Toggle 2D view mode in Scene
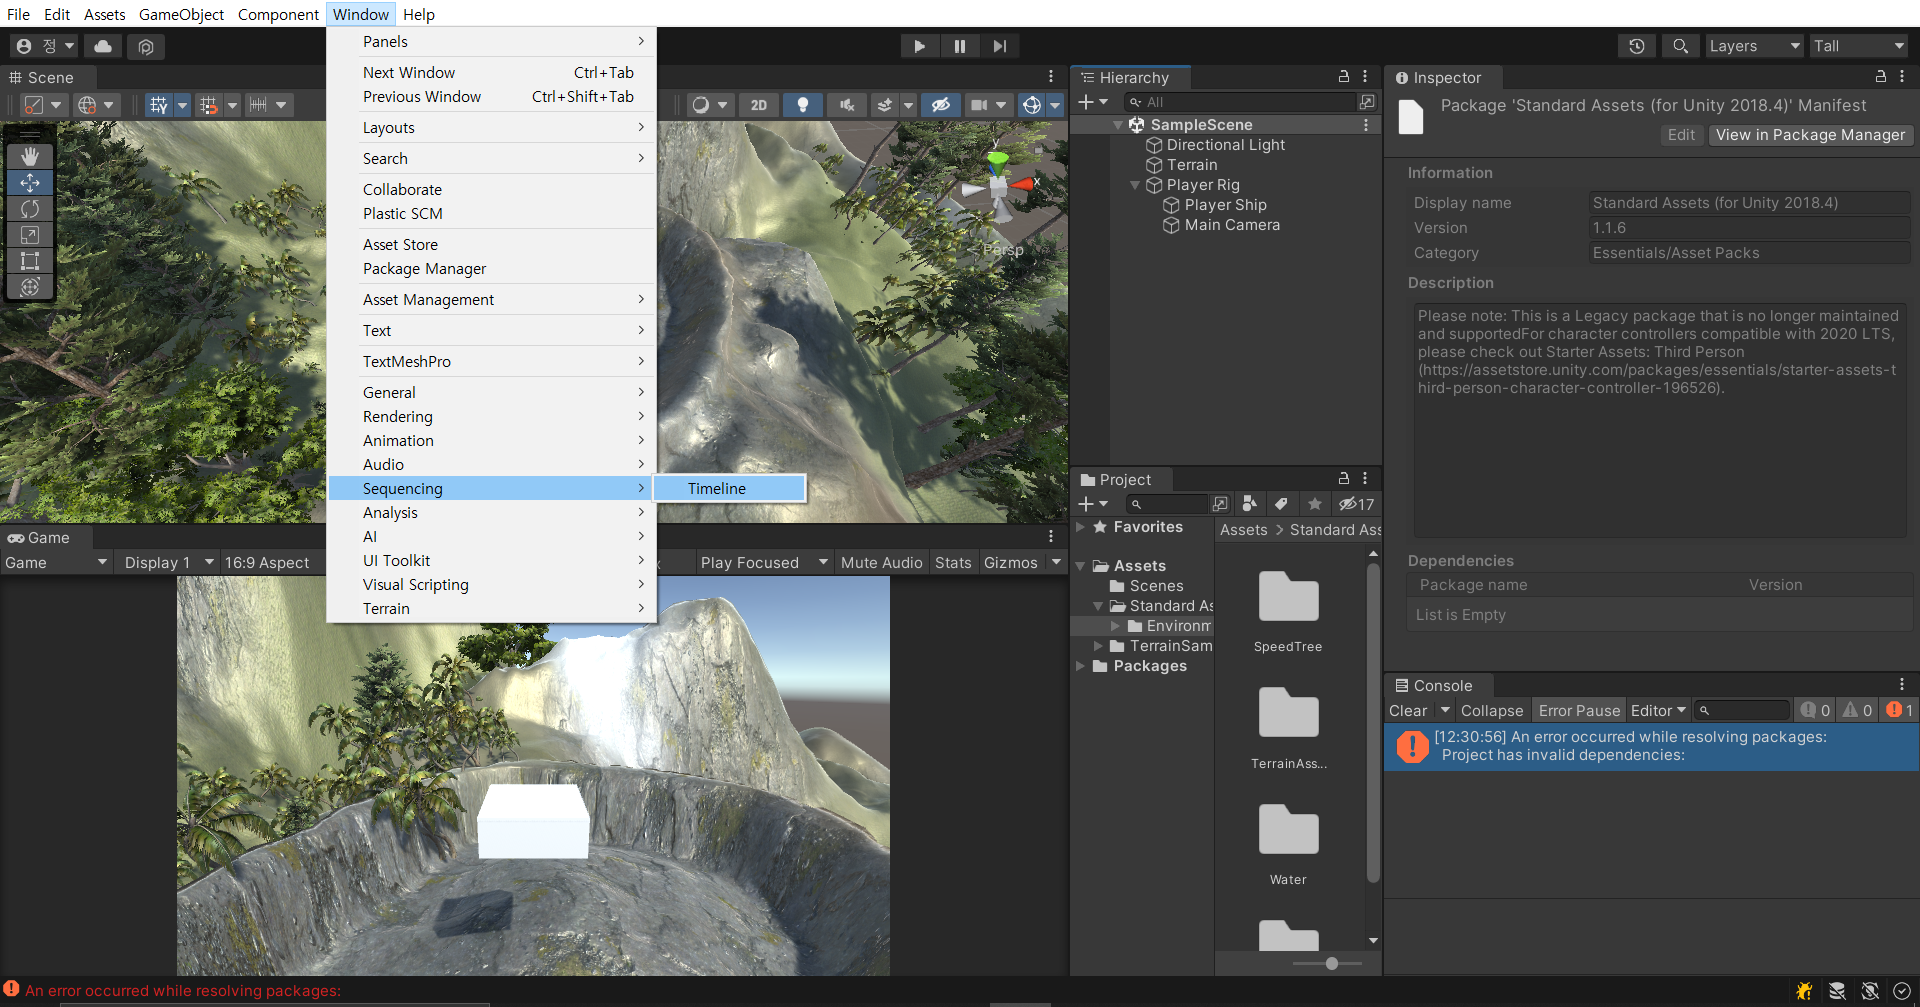The width and height of the screenshot is (1920, 1007). [759, 105]
